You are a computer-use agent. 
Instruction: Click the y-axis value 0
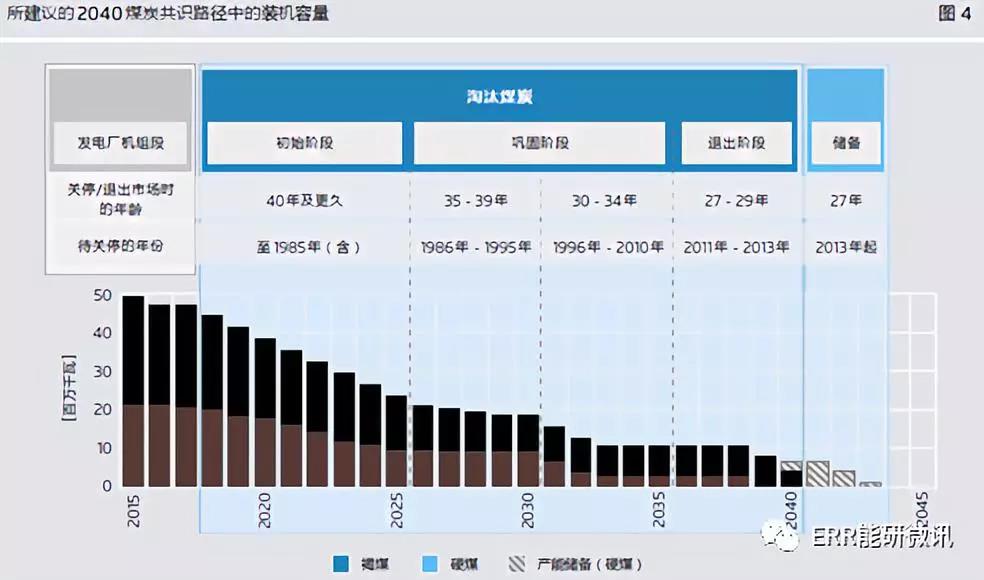107,486
